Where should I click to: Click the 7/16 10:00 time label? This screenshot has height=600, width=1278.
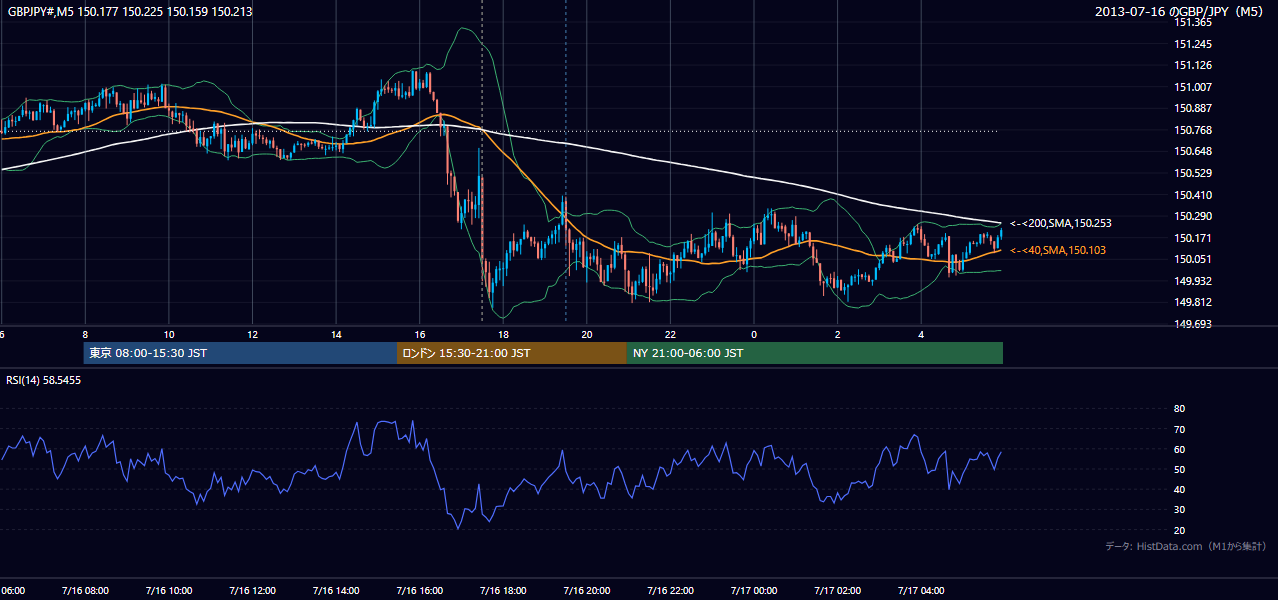[168, 591]
